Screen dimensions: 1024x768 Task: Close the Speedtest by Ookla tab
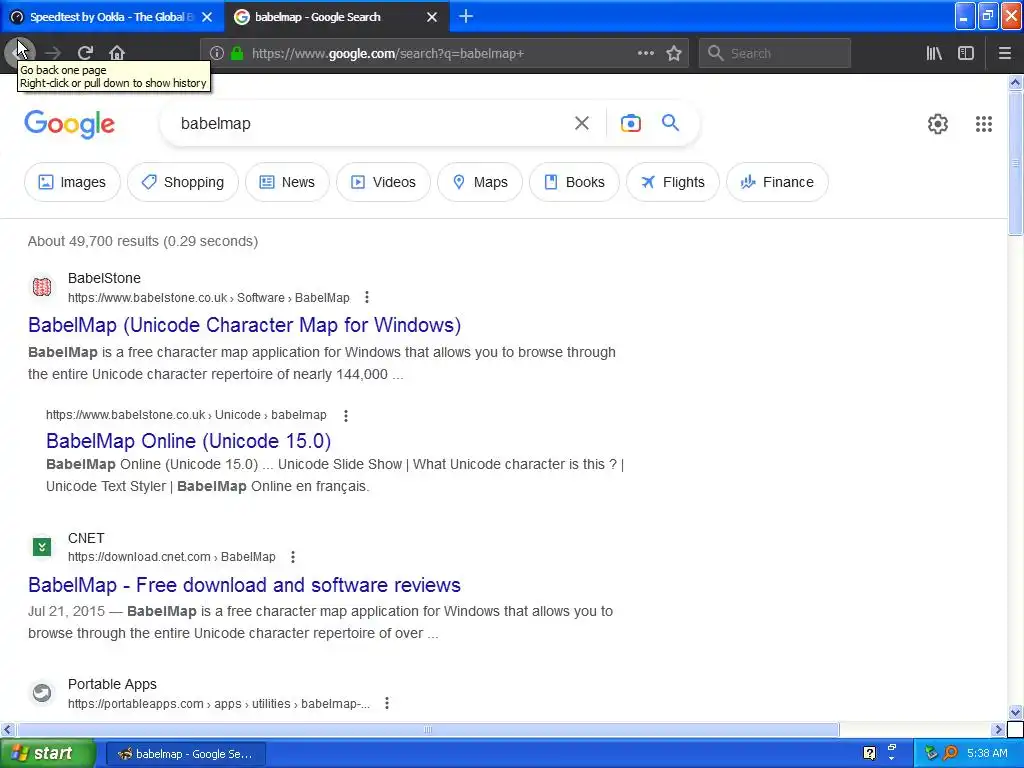[207, 17]
